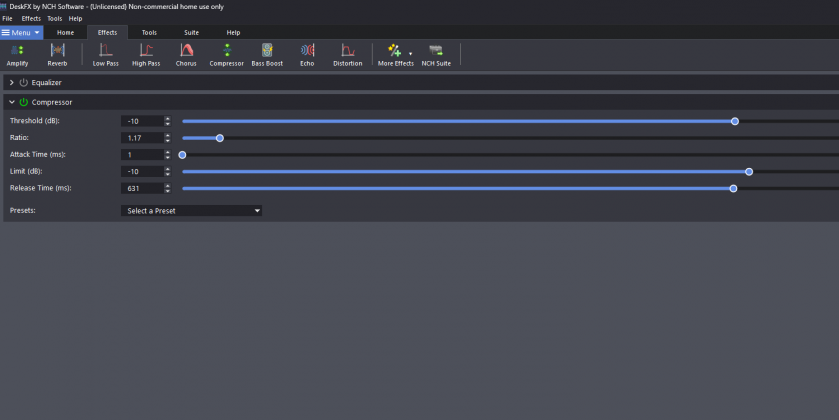Increase Limit with the up arrow
The height and width of the screenshot is (420, 839).
pyautogui.click(x=167, y=169)
